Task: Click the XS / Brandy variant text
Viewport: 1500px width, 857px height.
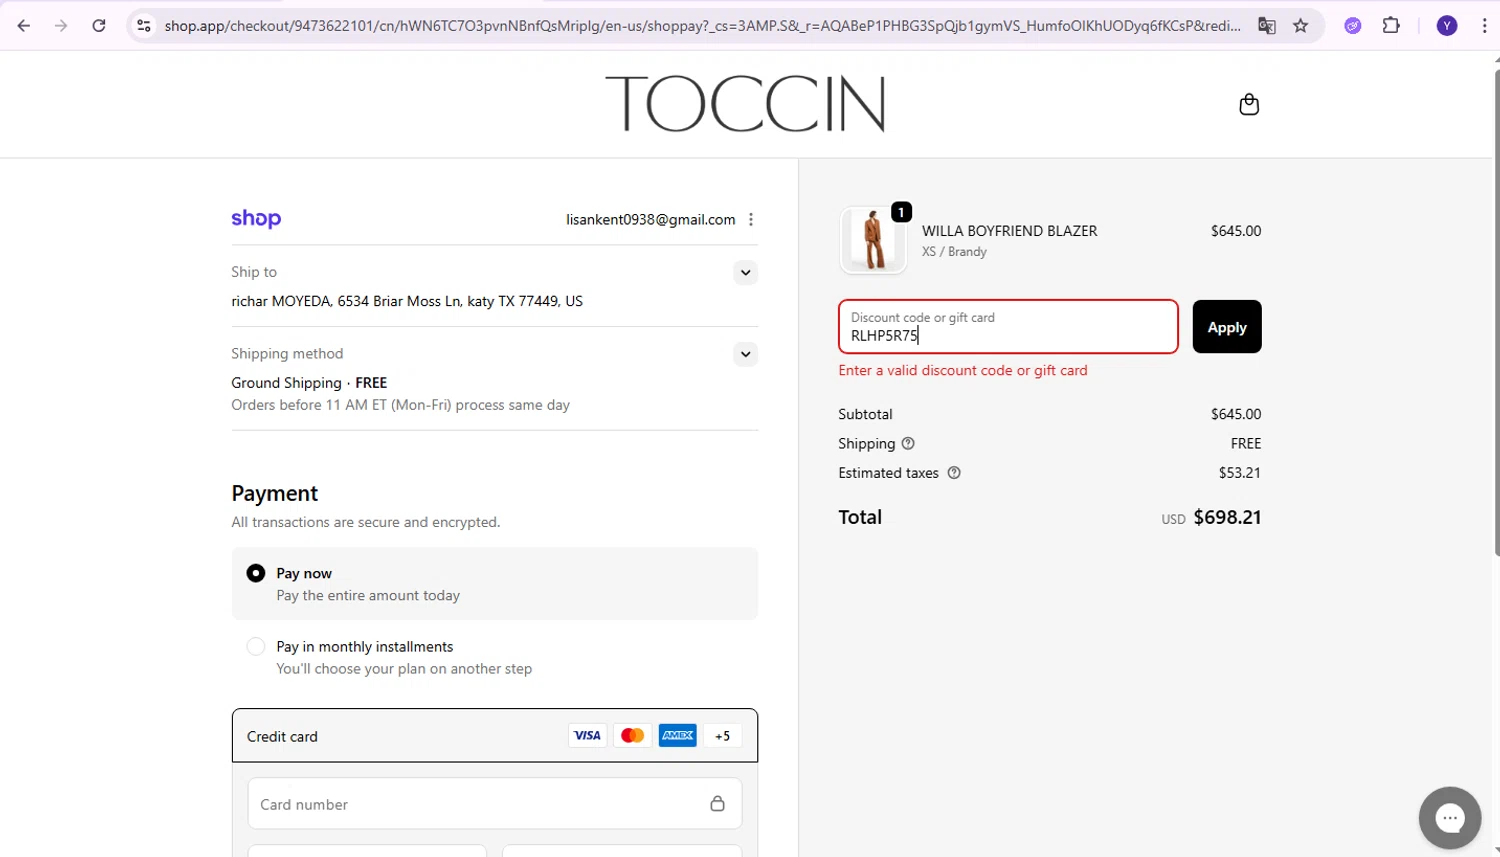Action: coord(954,252)
